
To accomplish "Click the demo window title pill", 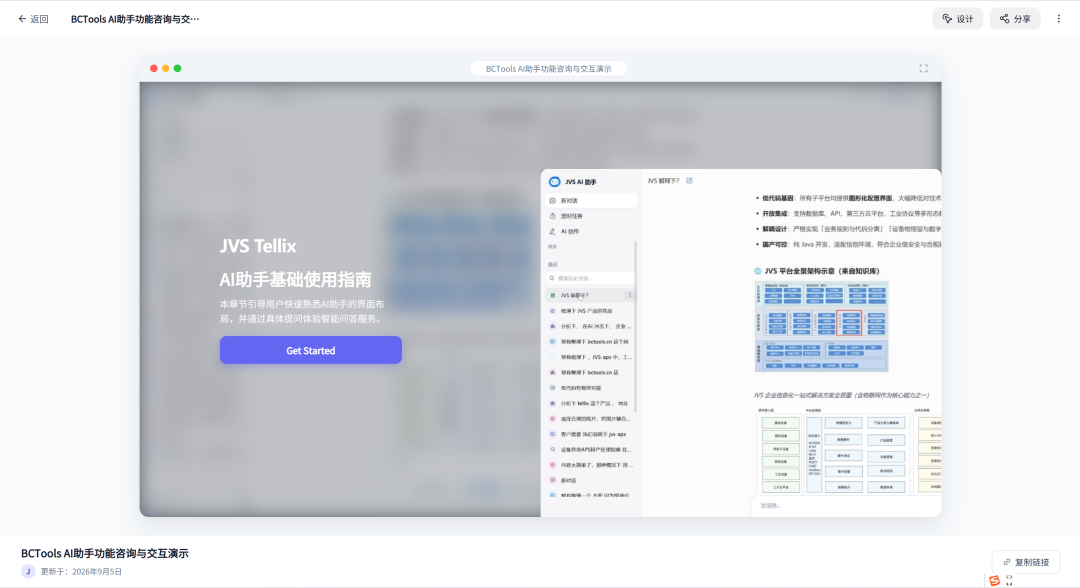I will click(x=548, y=69).
